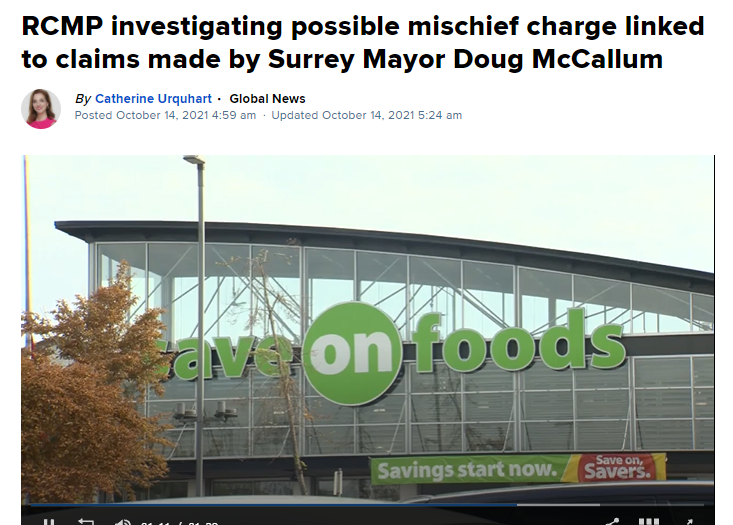This screenshot has height=525, width=733.
Task: Mute the video volume speaker icon
Action: tap(122, 522)
